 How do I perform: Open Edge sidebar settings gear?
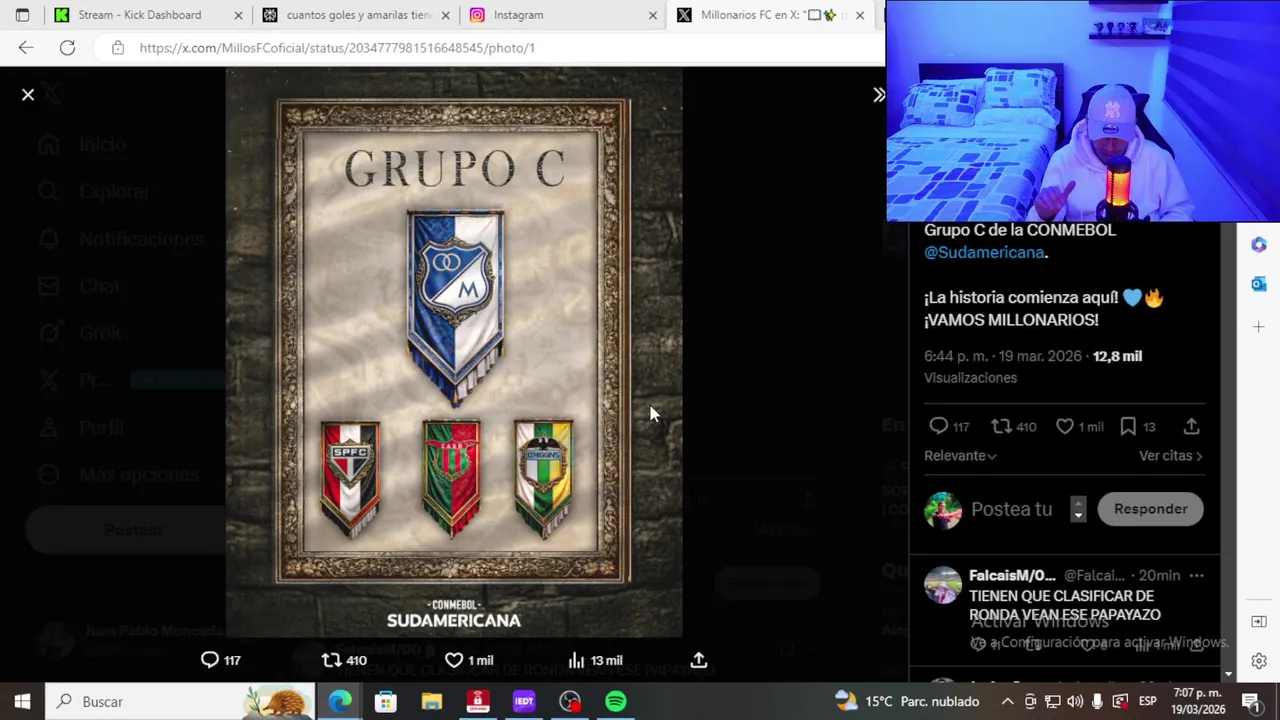[1259, 661]
